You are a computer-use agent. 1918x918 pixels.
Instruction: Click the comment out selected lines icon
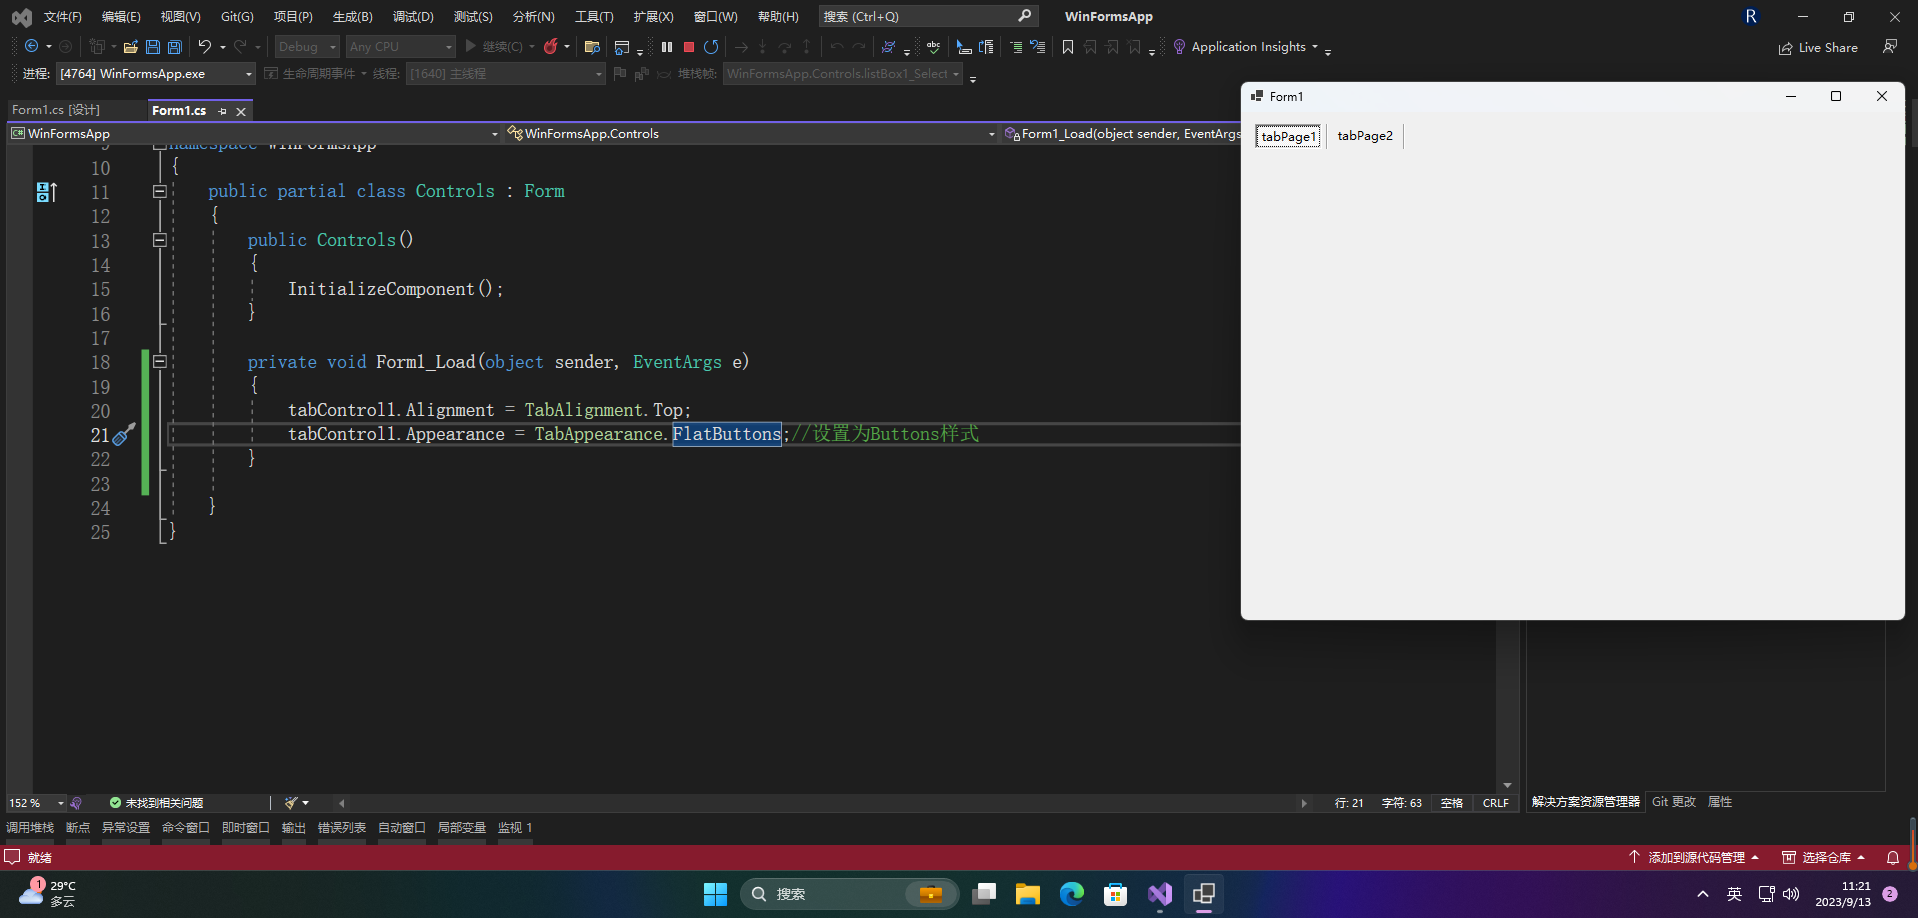1016,46
